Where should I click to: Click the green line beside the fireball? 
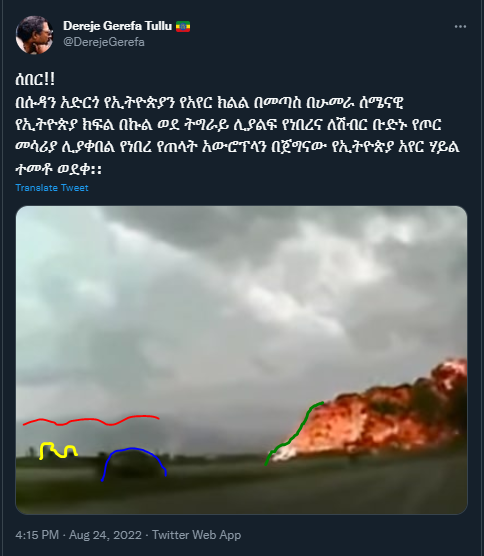pos(294,433)
